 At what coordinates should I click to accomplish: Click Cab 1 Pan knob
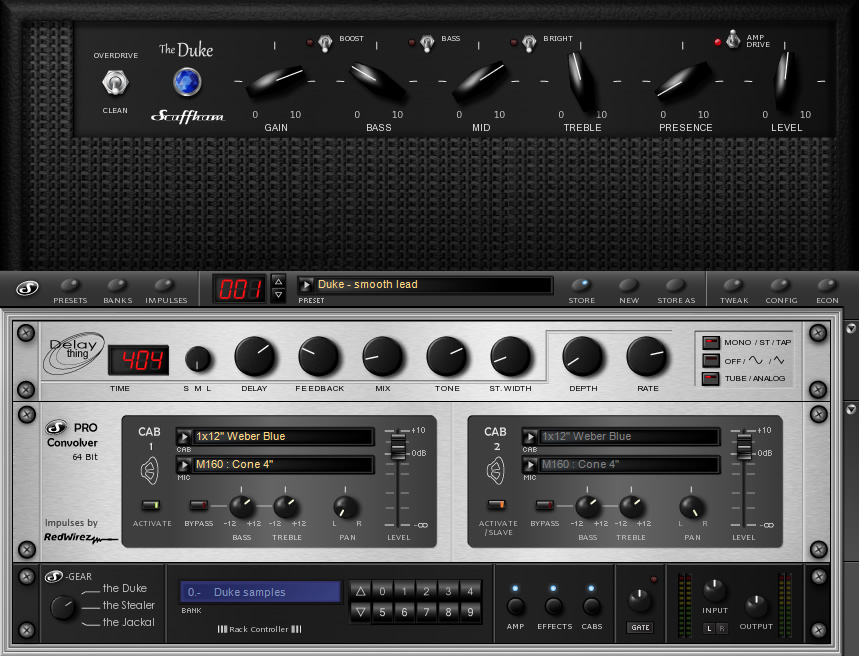[x=346, y=506]
